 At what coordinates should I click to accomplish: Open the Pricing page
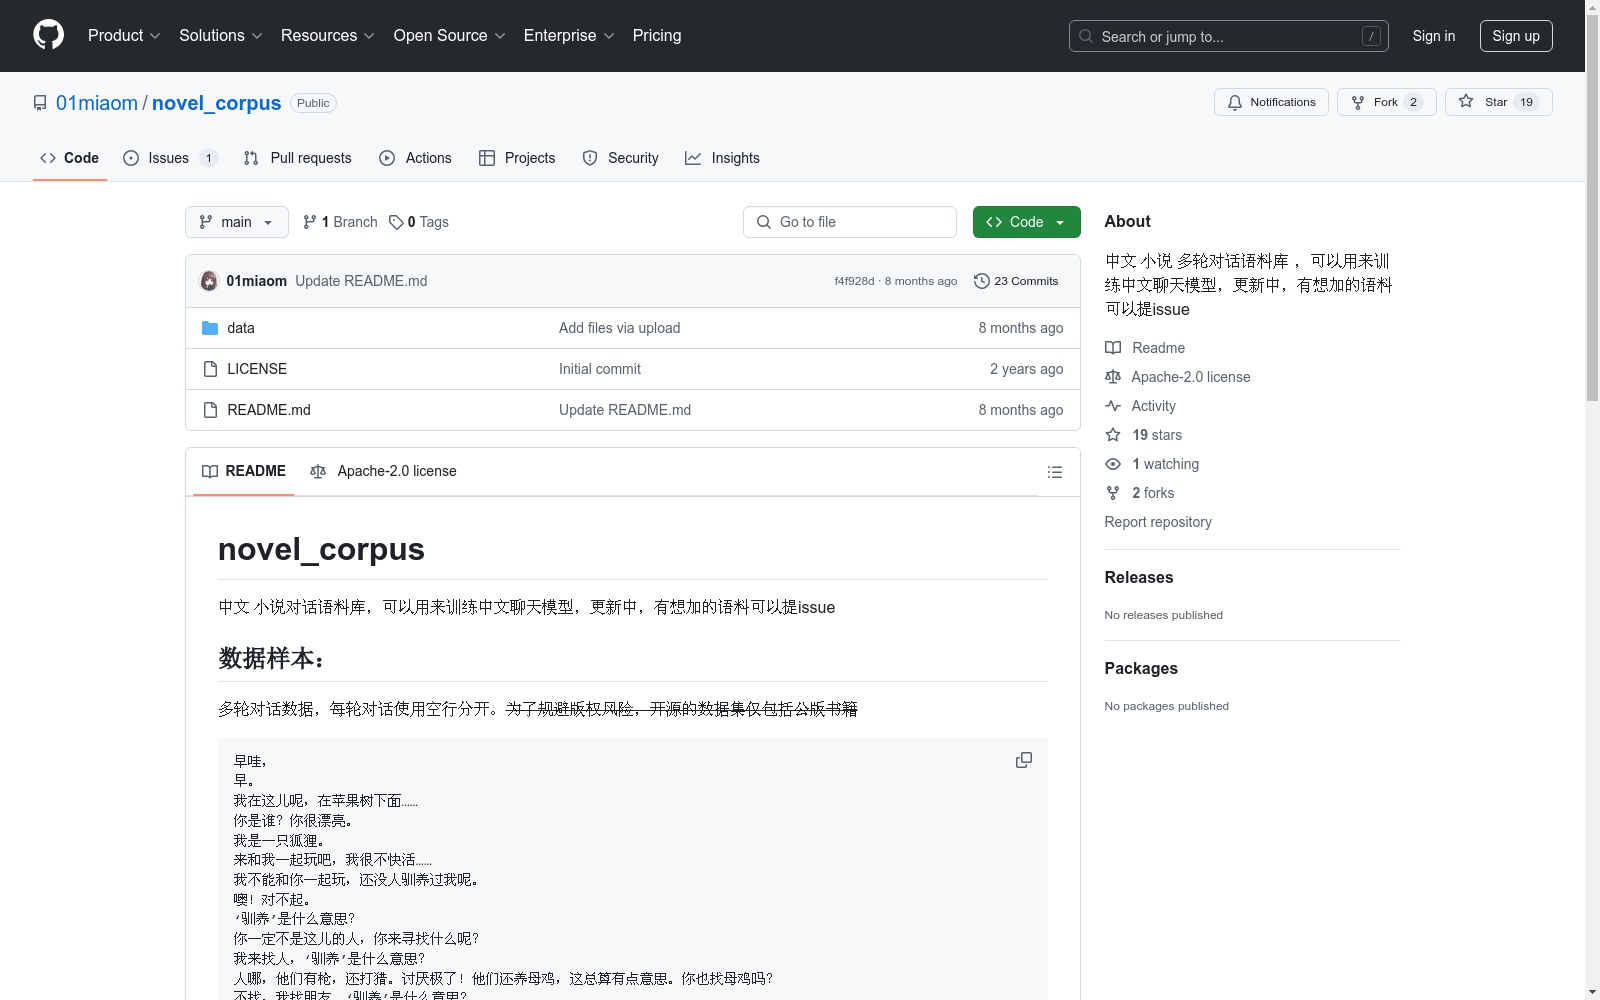pos(657,35)
